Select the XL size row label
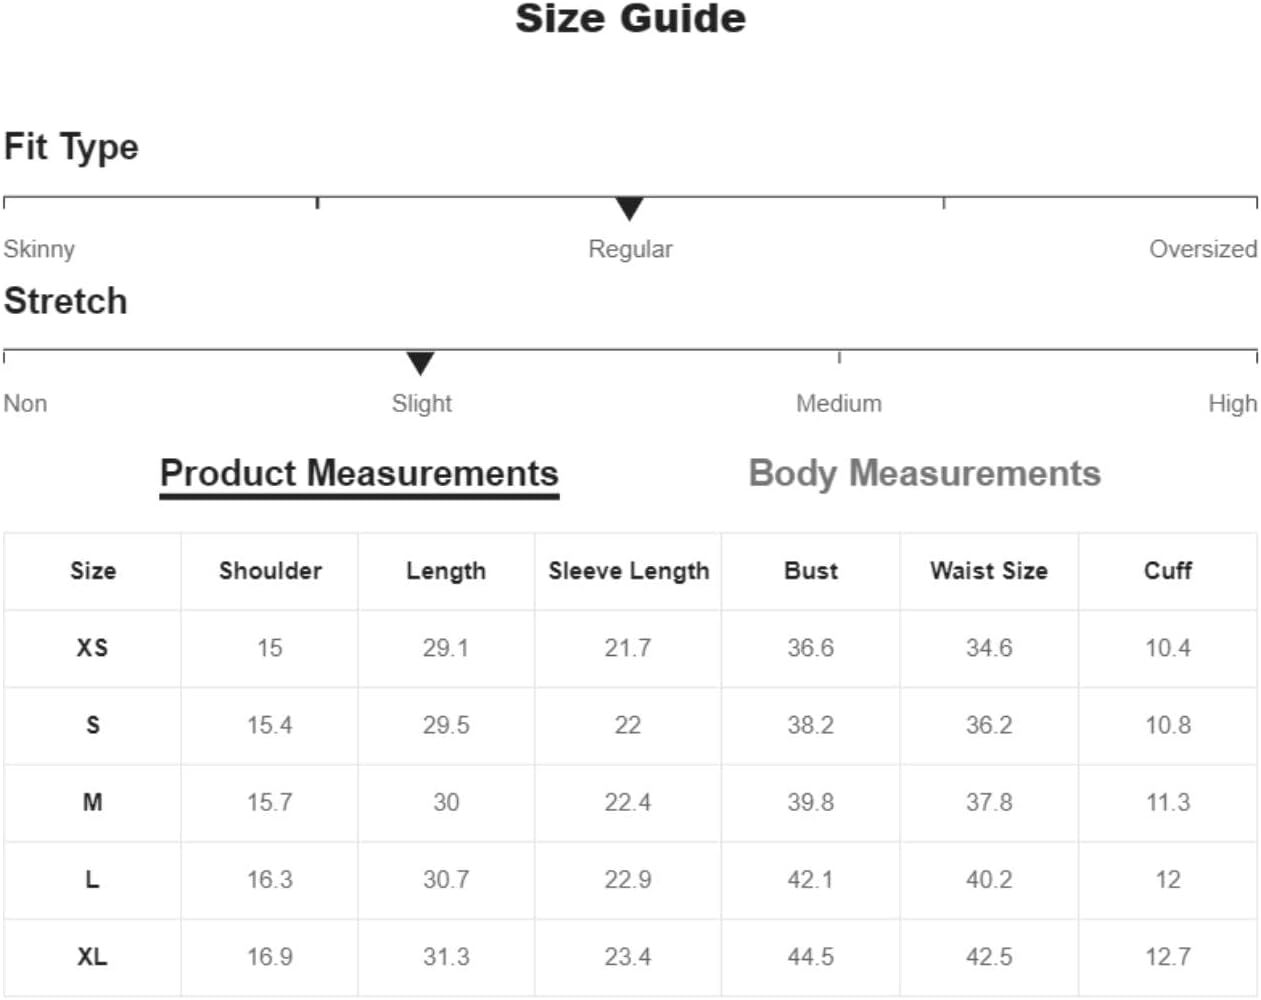Screen dimensions: 1261x1000 coord(92,957)
